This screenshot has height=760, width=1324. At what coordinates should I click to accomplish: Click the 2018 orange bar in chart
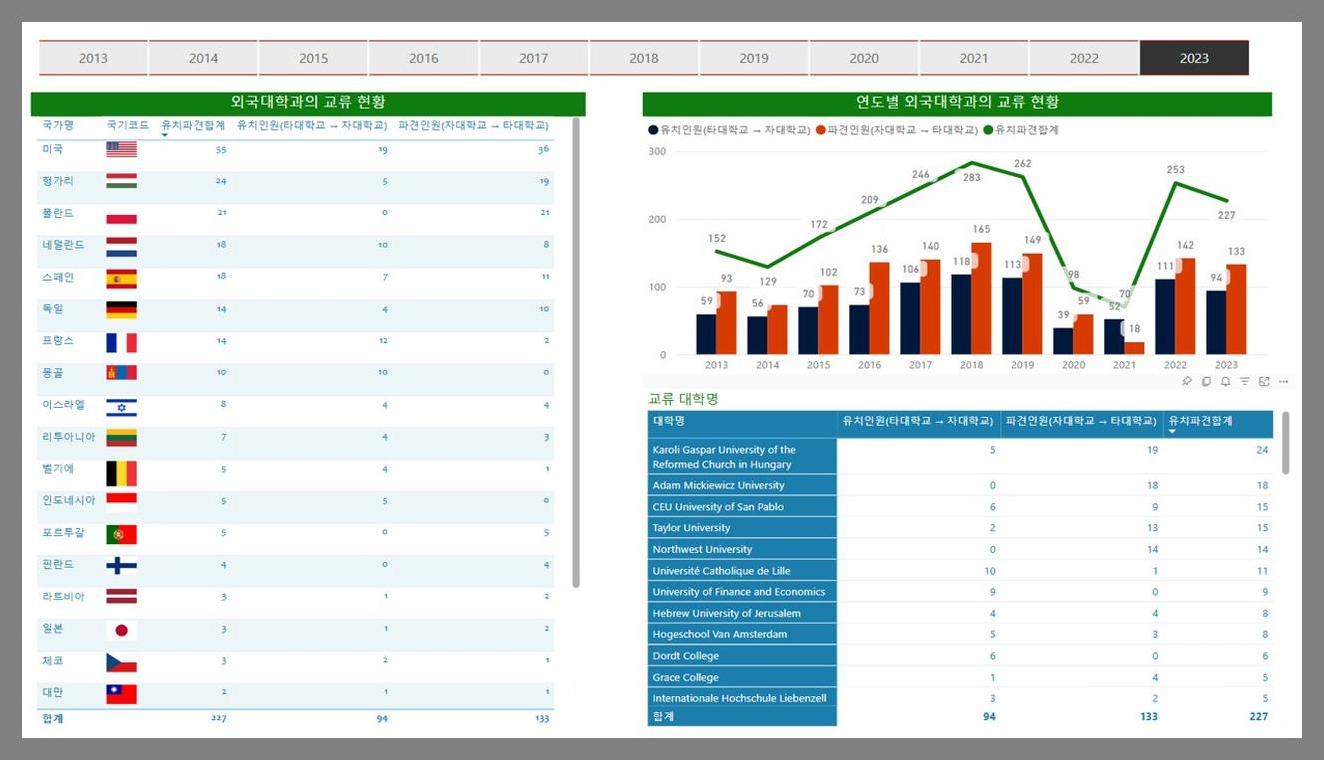click(981, 298)
